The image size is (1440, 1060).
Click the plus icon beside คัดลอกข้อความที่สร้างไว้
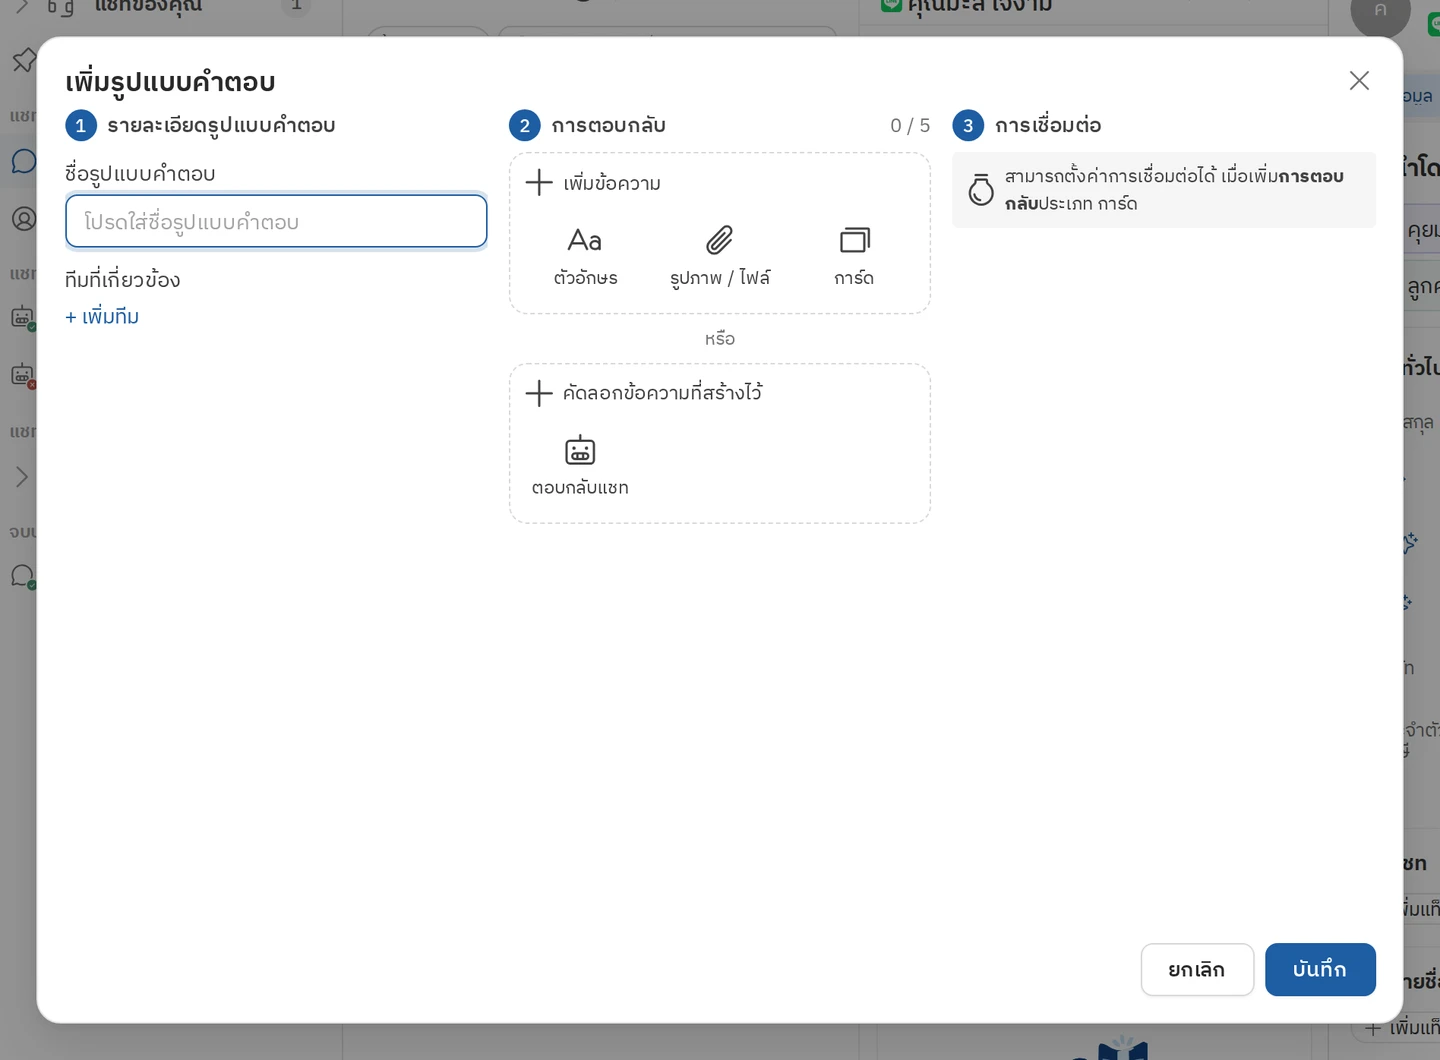[x=539, y=392]
